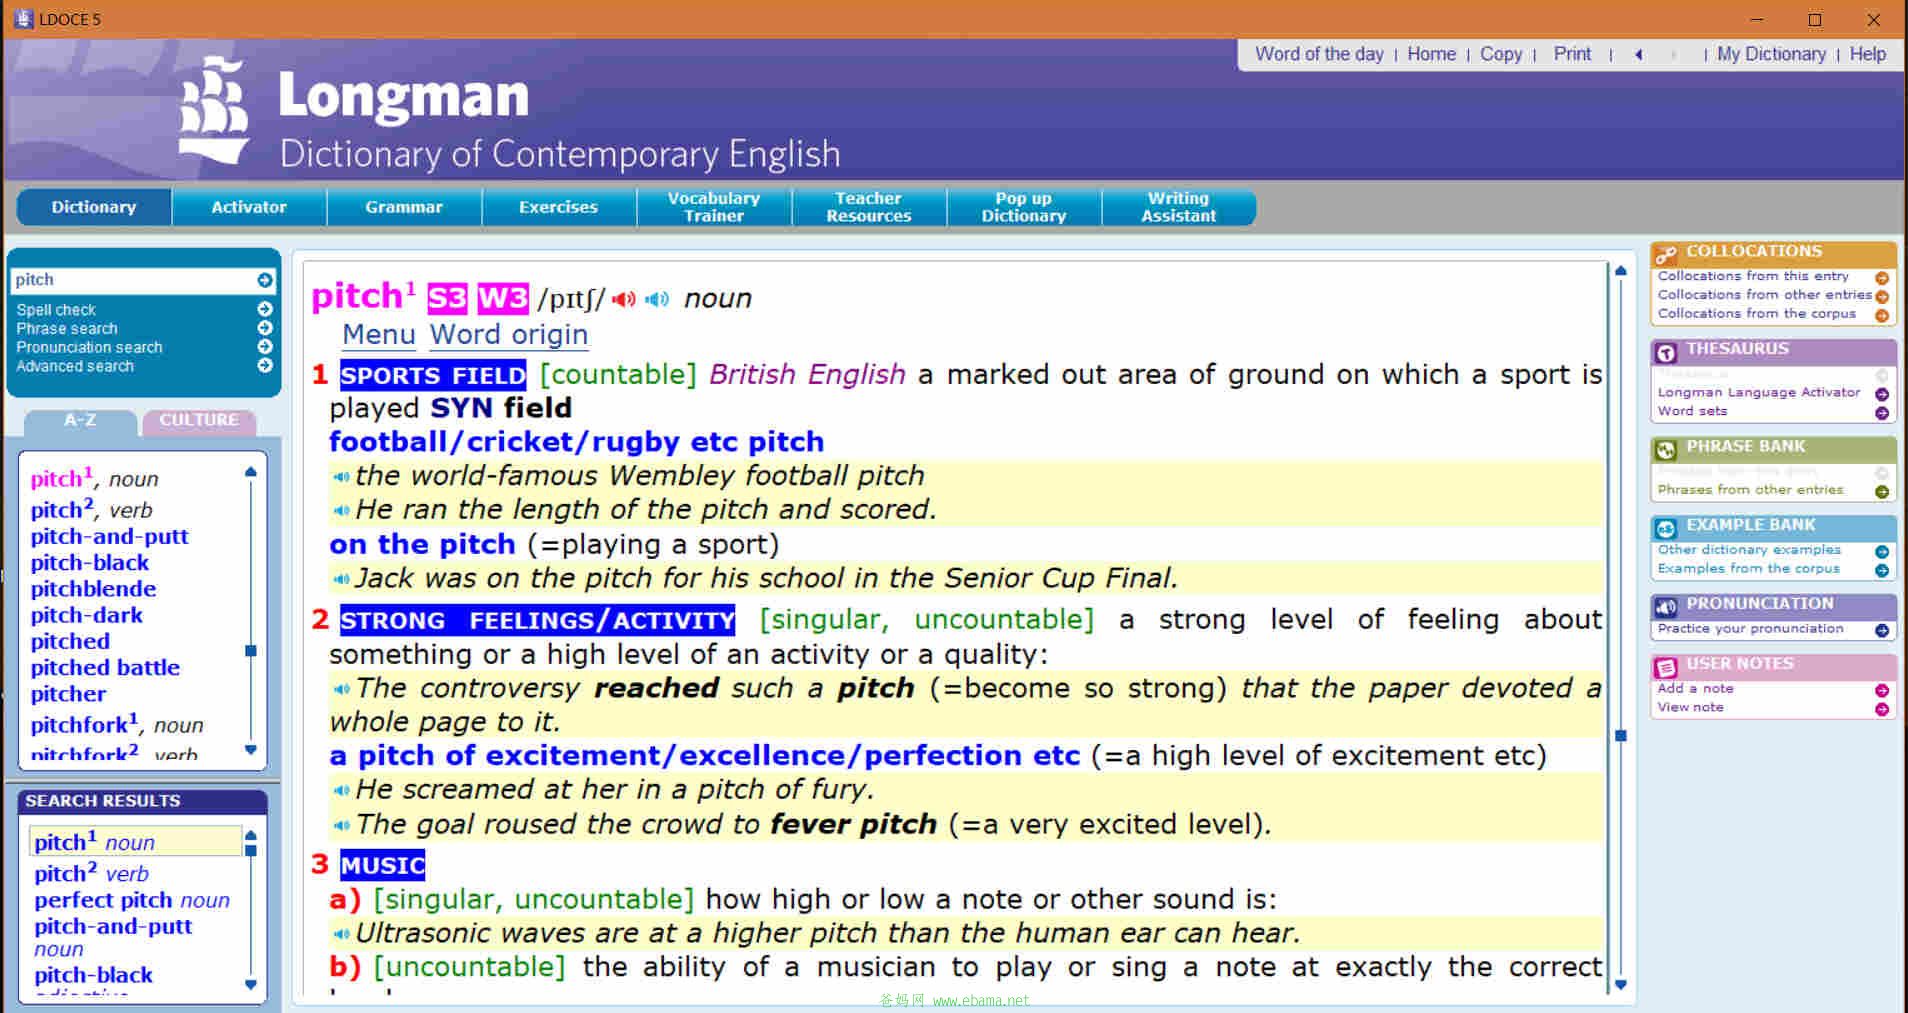
Task: Select 'pitch-and-putt' in the A-Z list
Action: point(109,537)
